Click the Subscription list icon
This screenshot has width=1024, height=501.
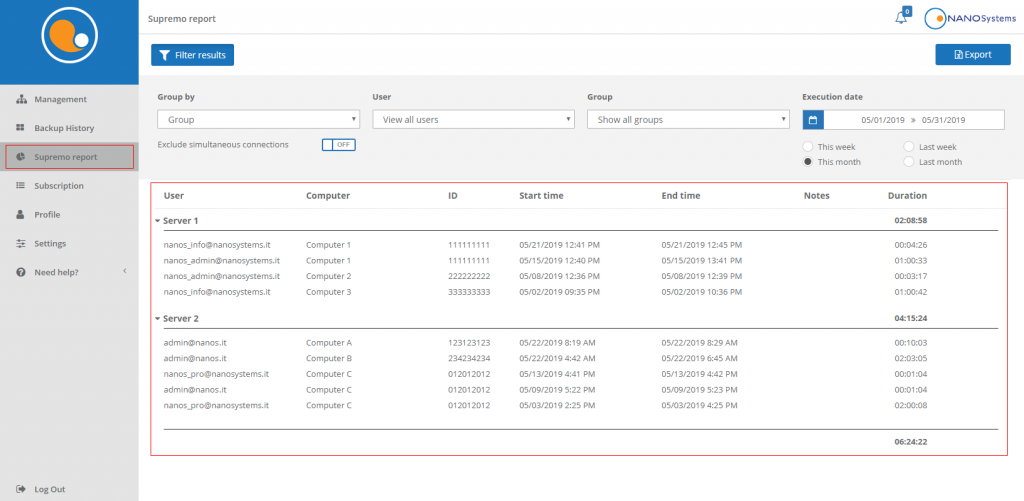[x=20, y=186]
